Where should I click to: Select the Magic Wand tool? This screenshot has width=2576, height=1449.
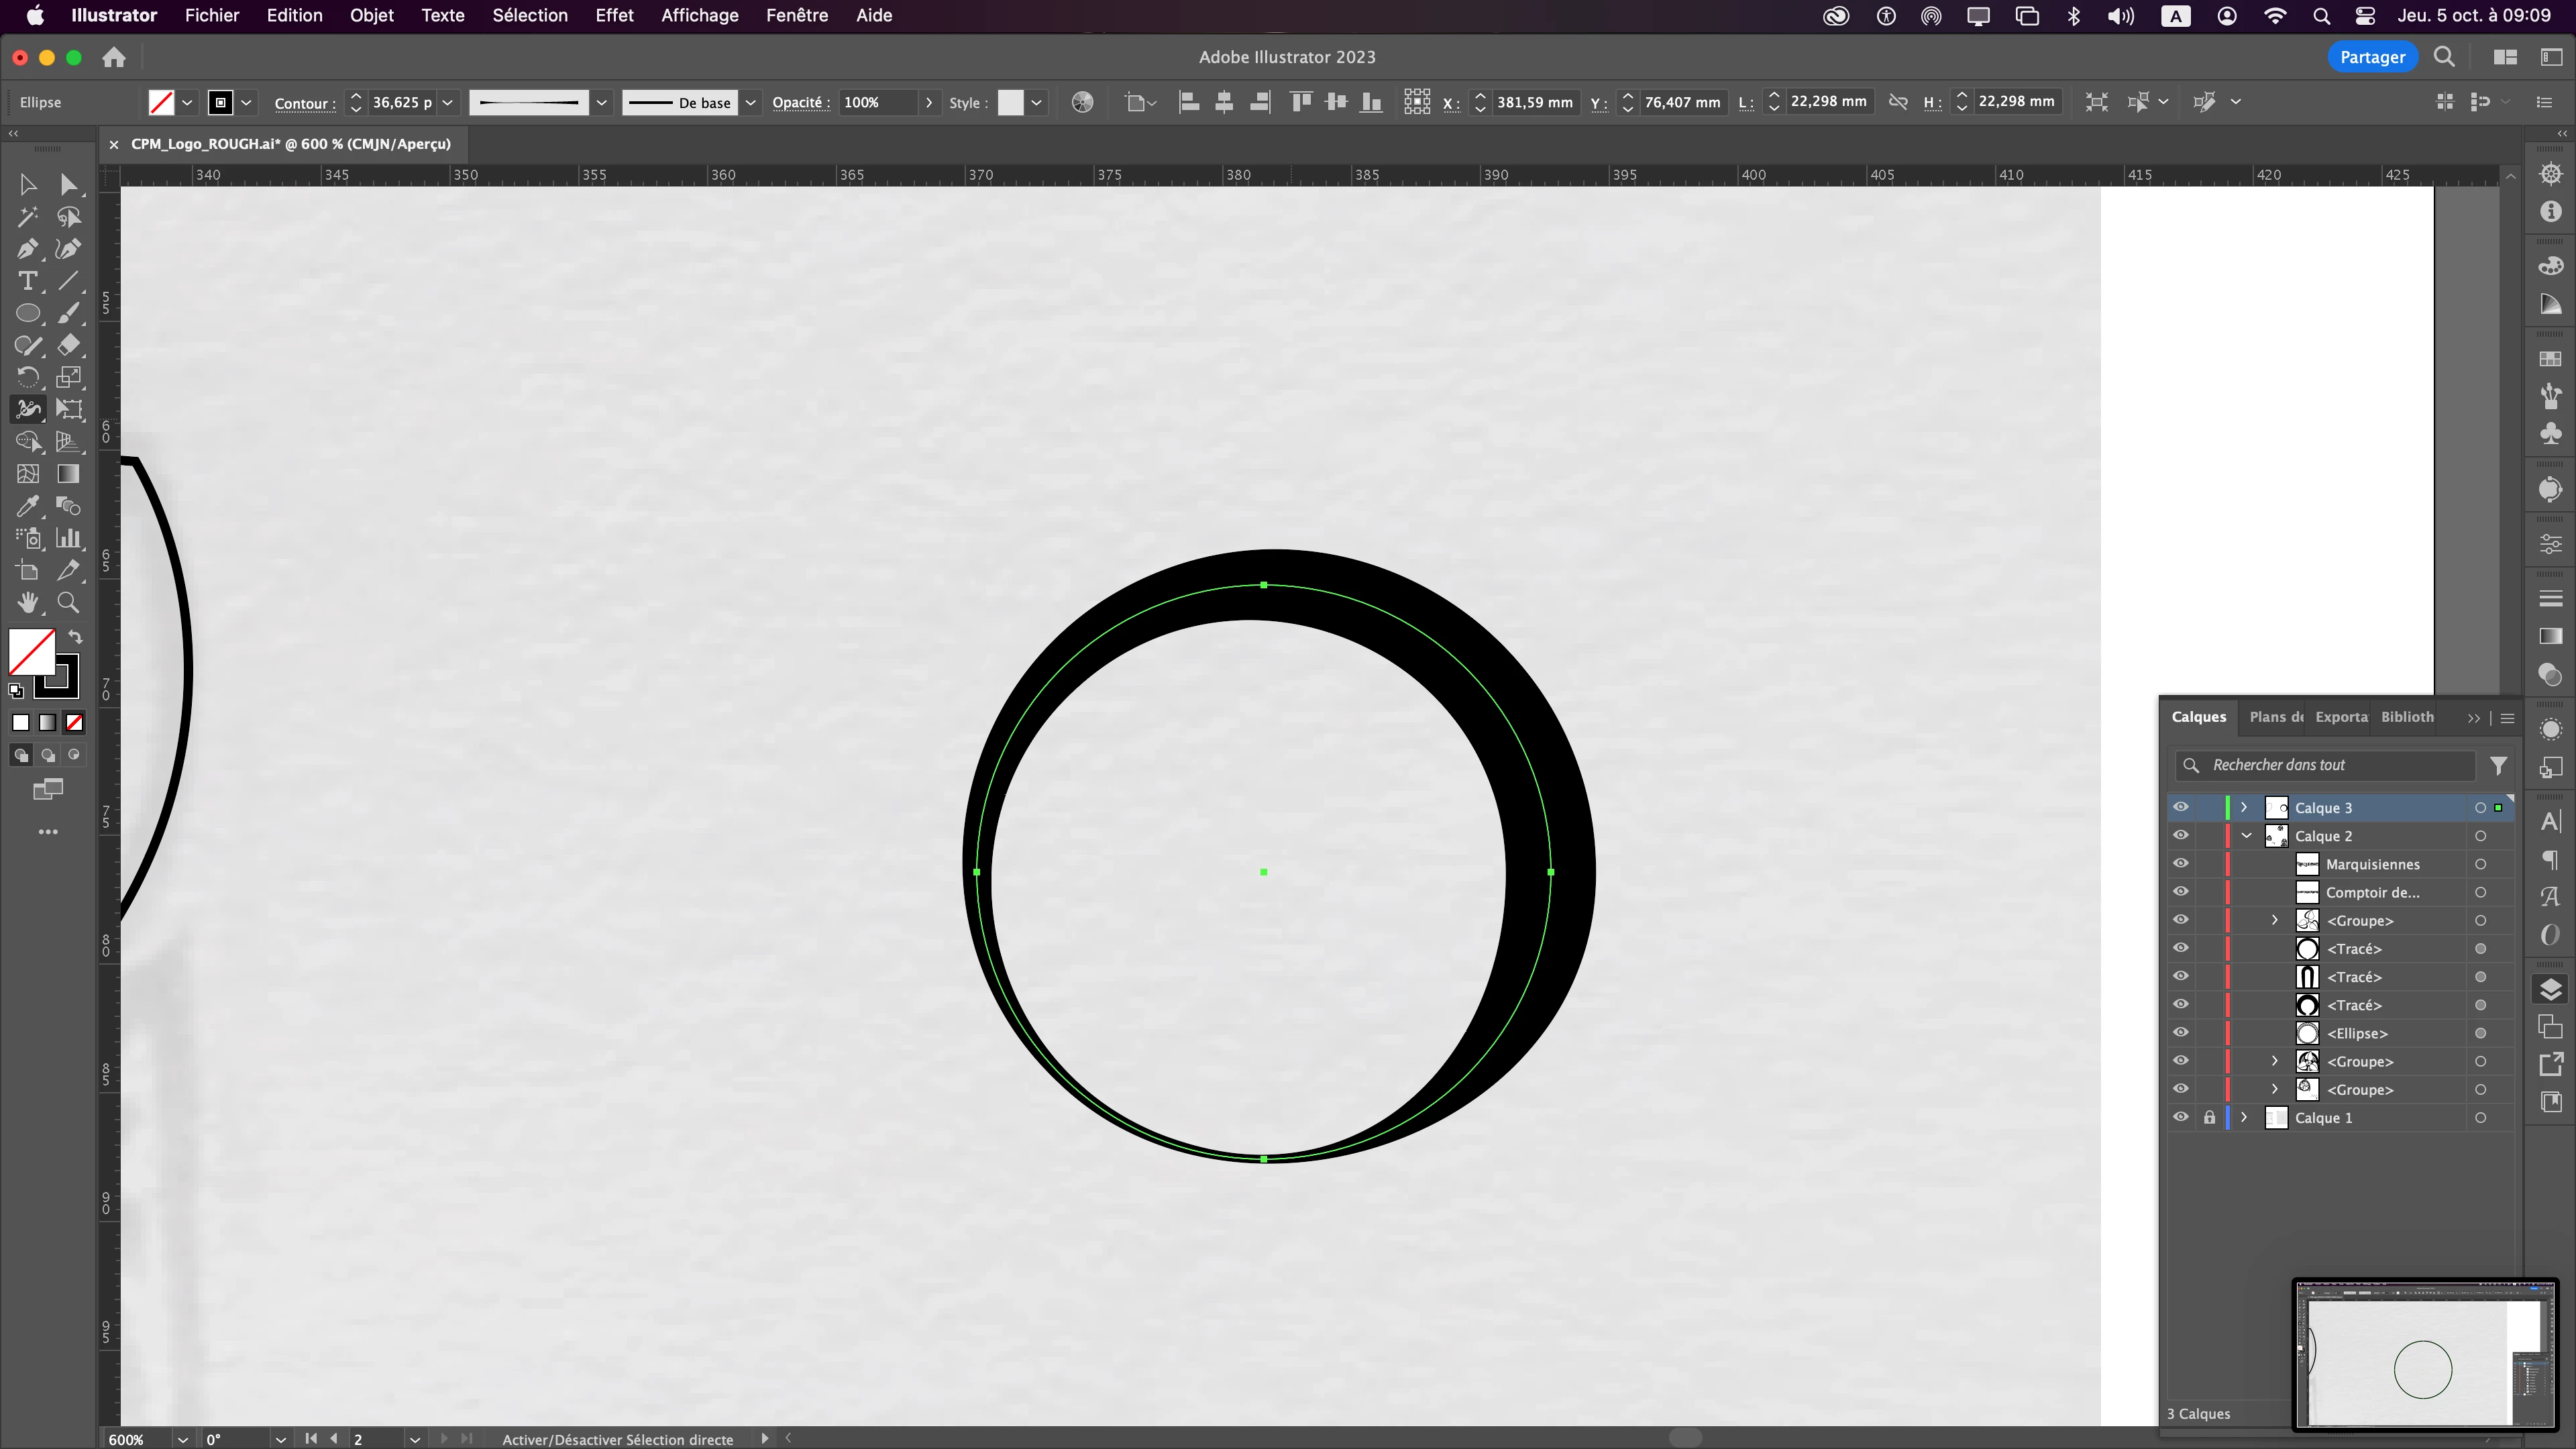coord(27,216)
